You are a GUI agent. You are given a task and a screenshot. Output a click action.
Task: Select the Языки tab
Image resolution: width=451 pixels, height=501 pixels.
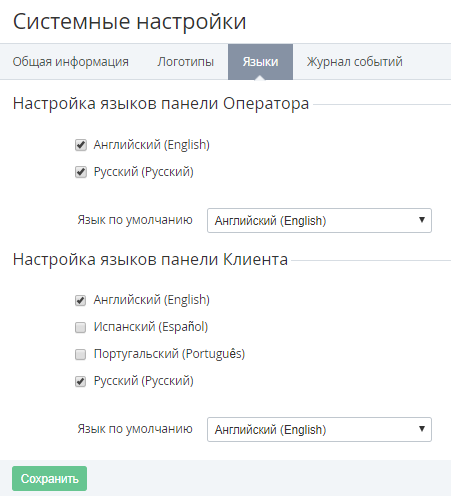click(260, 62)
